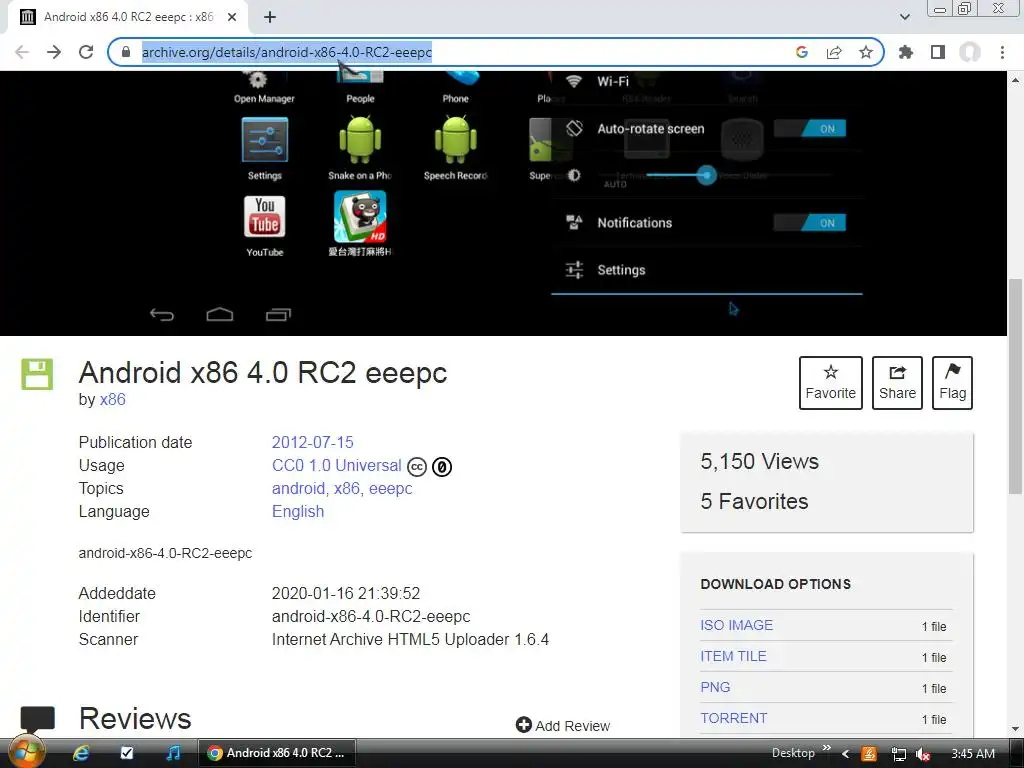
Task: Click the Reviews speech bubble icon
Action: tap(37, 719)
